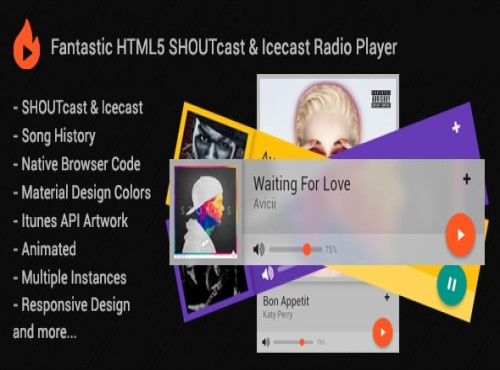Click the white speaker on purple card
The image size is (500, 370).
[268, 274]
